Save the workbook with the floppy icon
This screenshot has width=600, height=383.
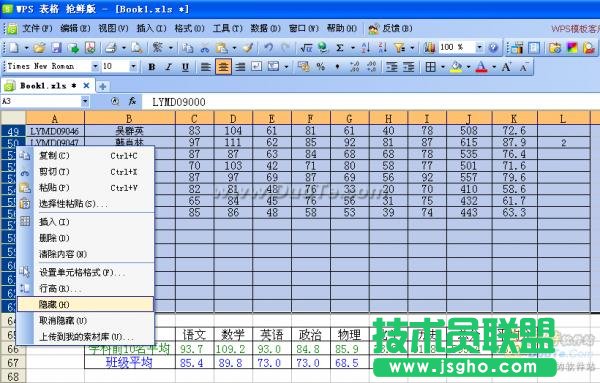click(x=57, y=47)
